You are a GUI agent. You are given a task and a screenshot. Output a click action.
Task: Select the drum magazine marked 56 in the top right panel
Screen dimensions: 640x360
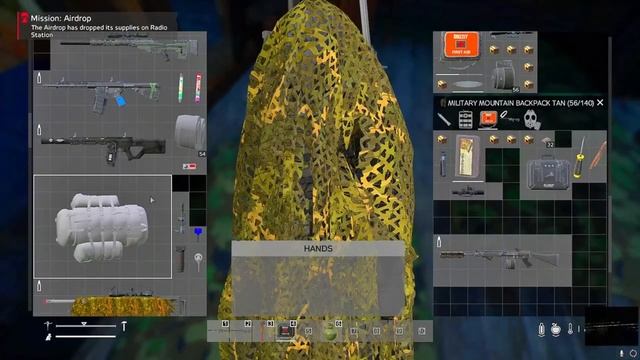point(503,76)
